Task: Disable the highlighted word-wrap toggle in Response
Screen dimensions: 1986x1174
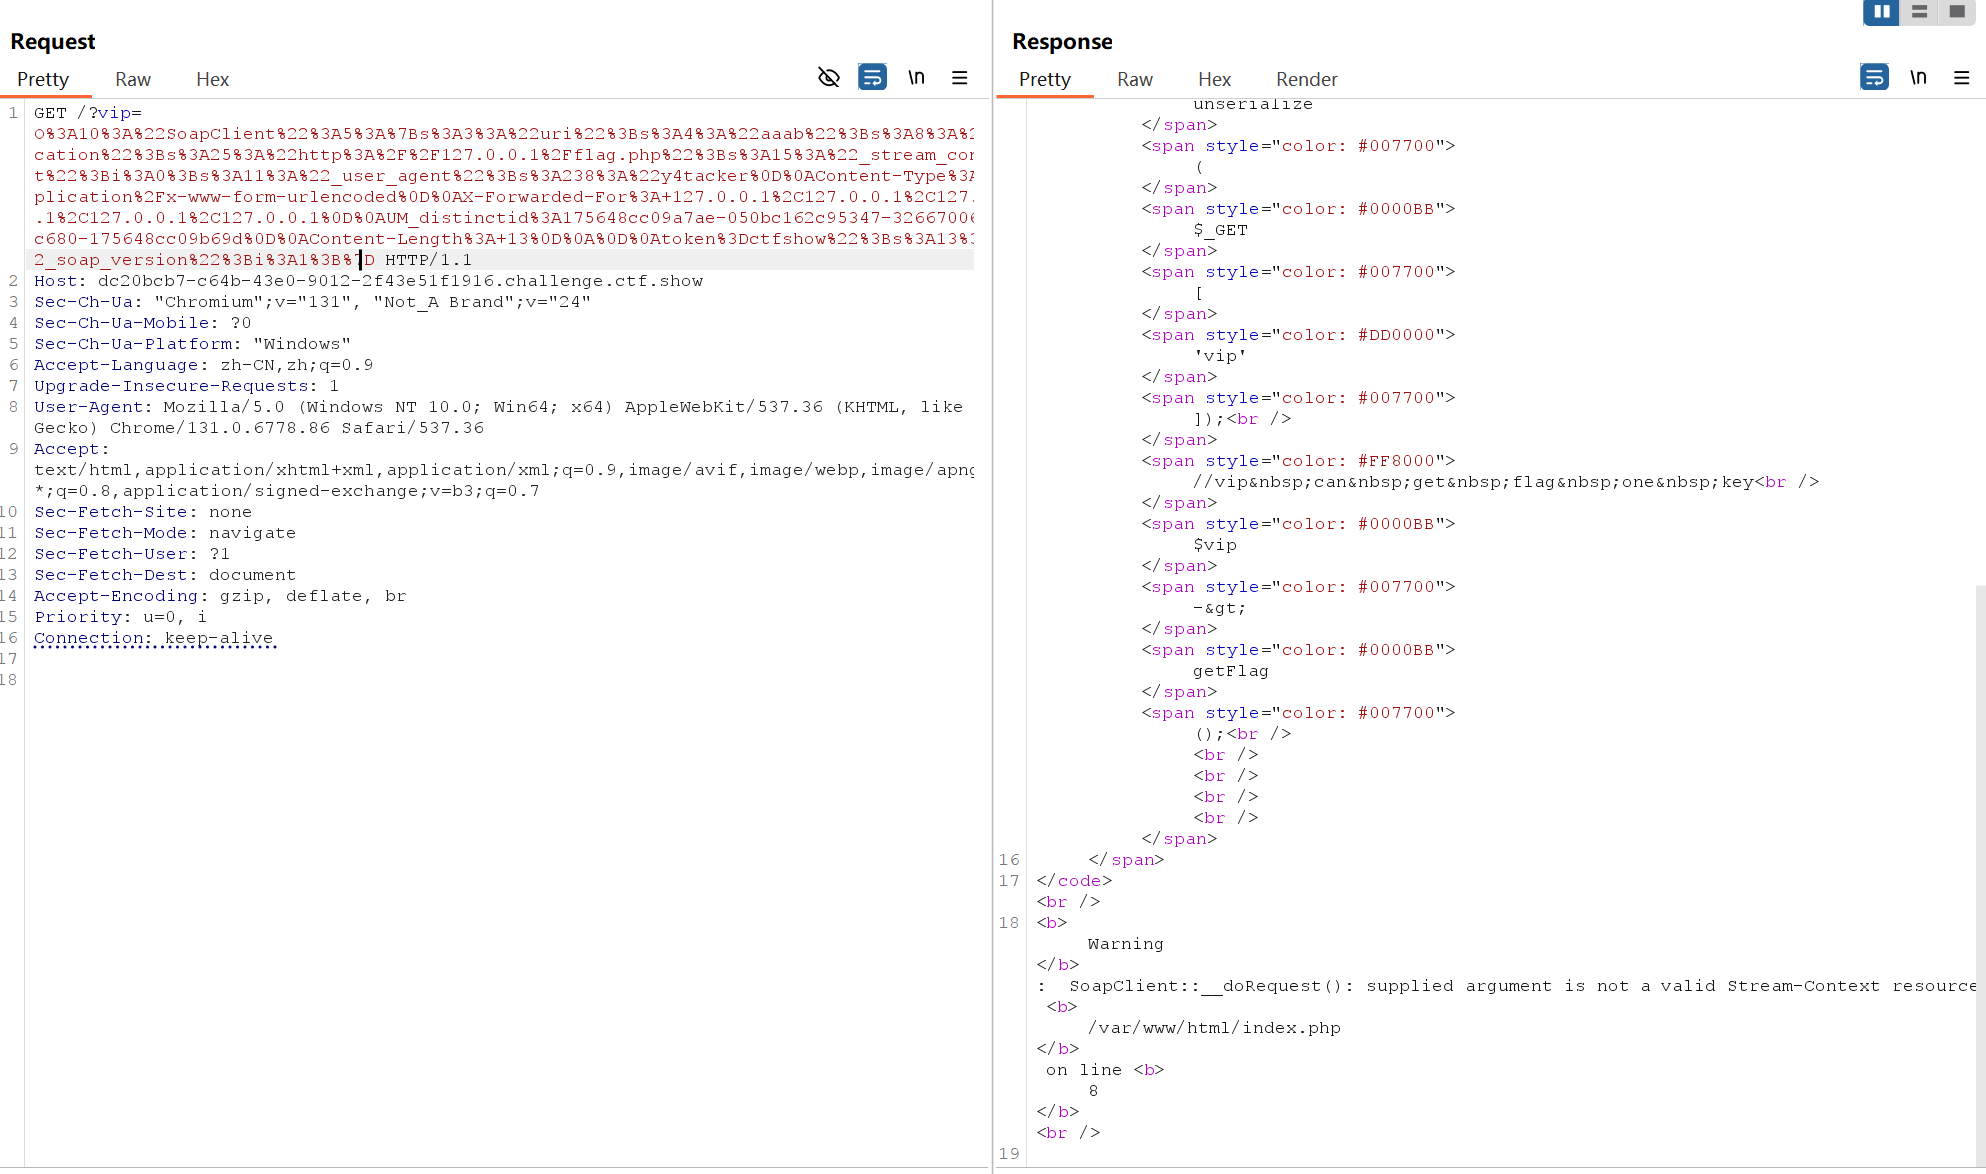Action: click(x=1875, y=77)
